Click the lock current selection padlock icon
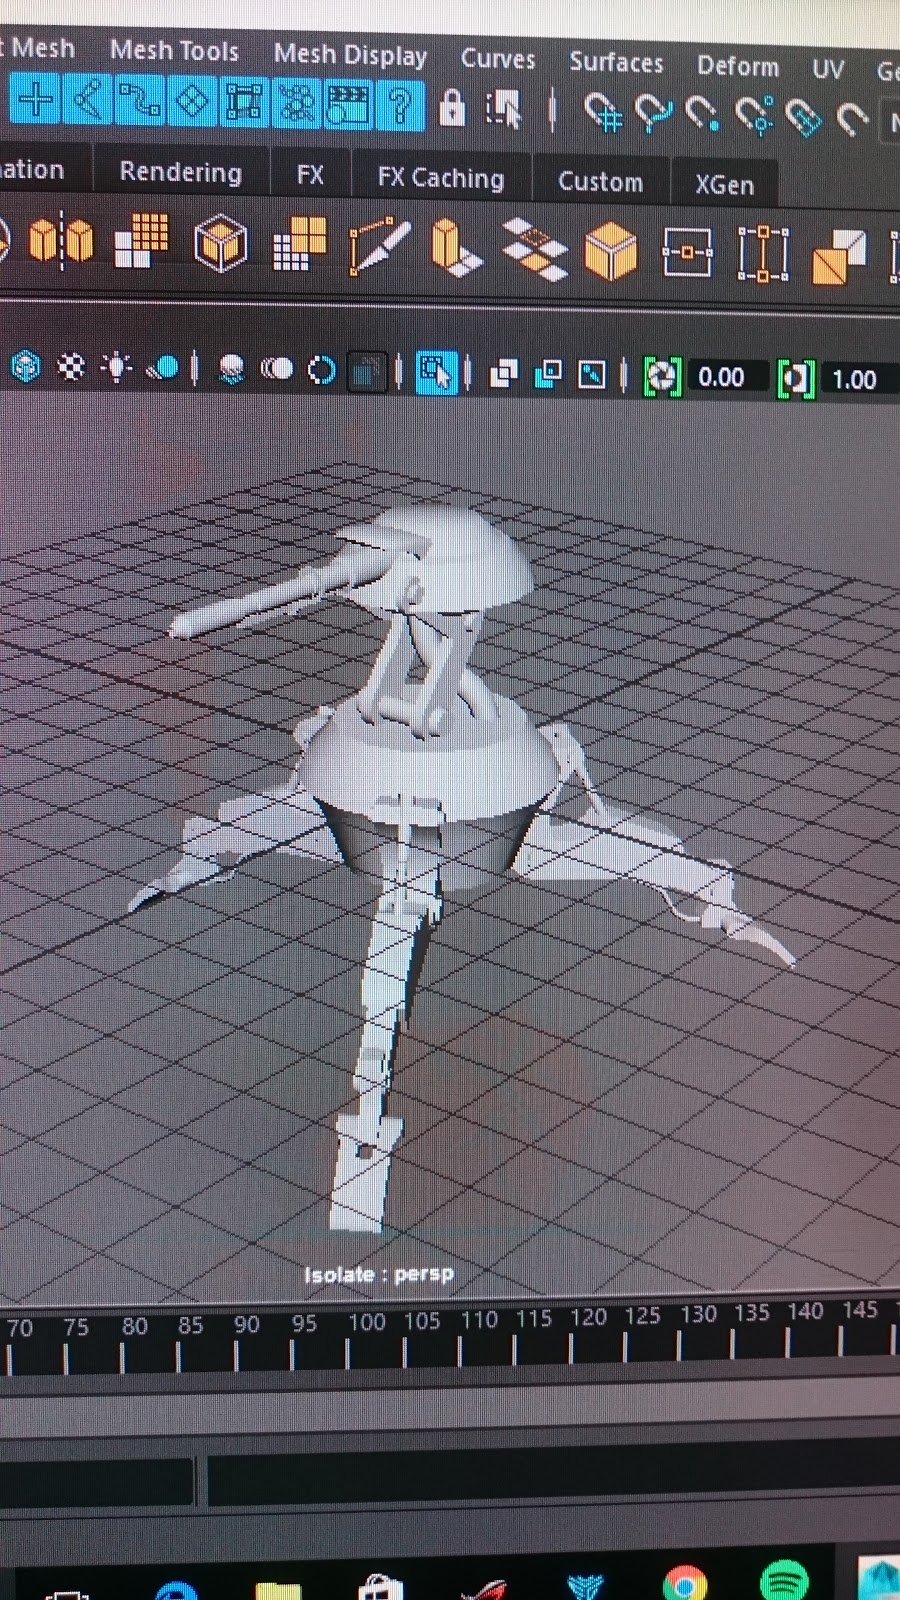Viewport: 900px width, 1600px height. pyautogui.click(x=452, y=107)
